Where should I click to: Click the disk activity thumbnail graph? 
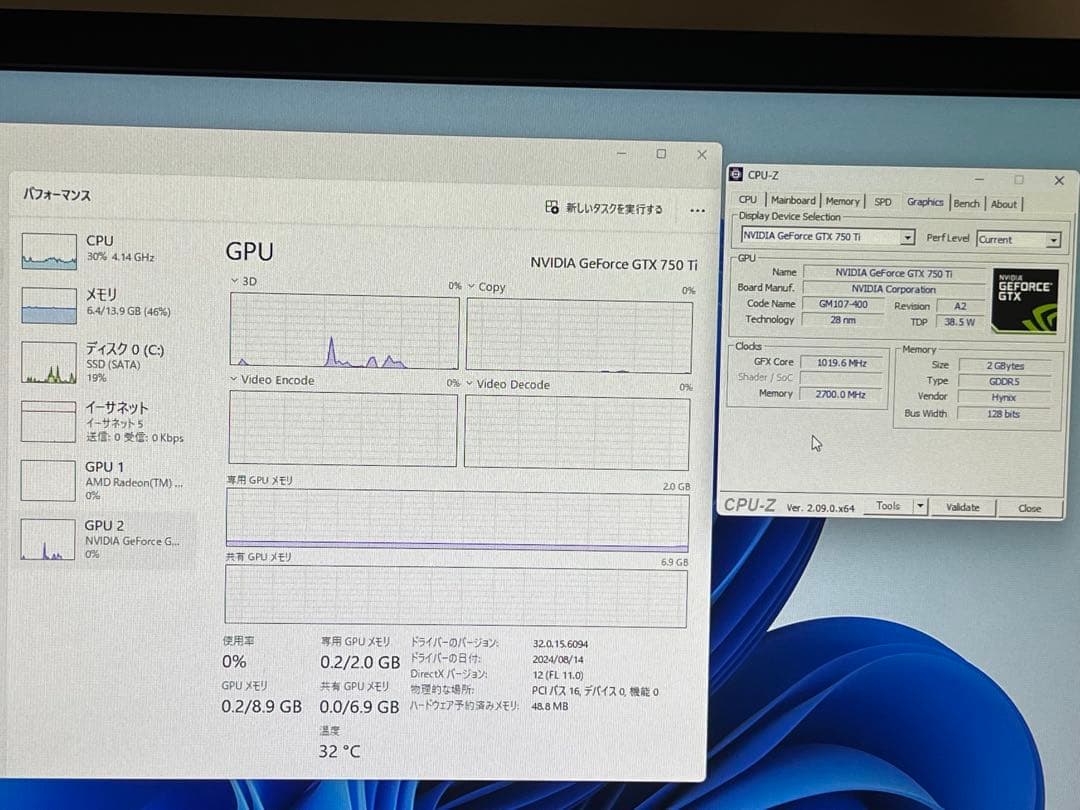pos(49,362)
